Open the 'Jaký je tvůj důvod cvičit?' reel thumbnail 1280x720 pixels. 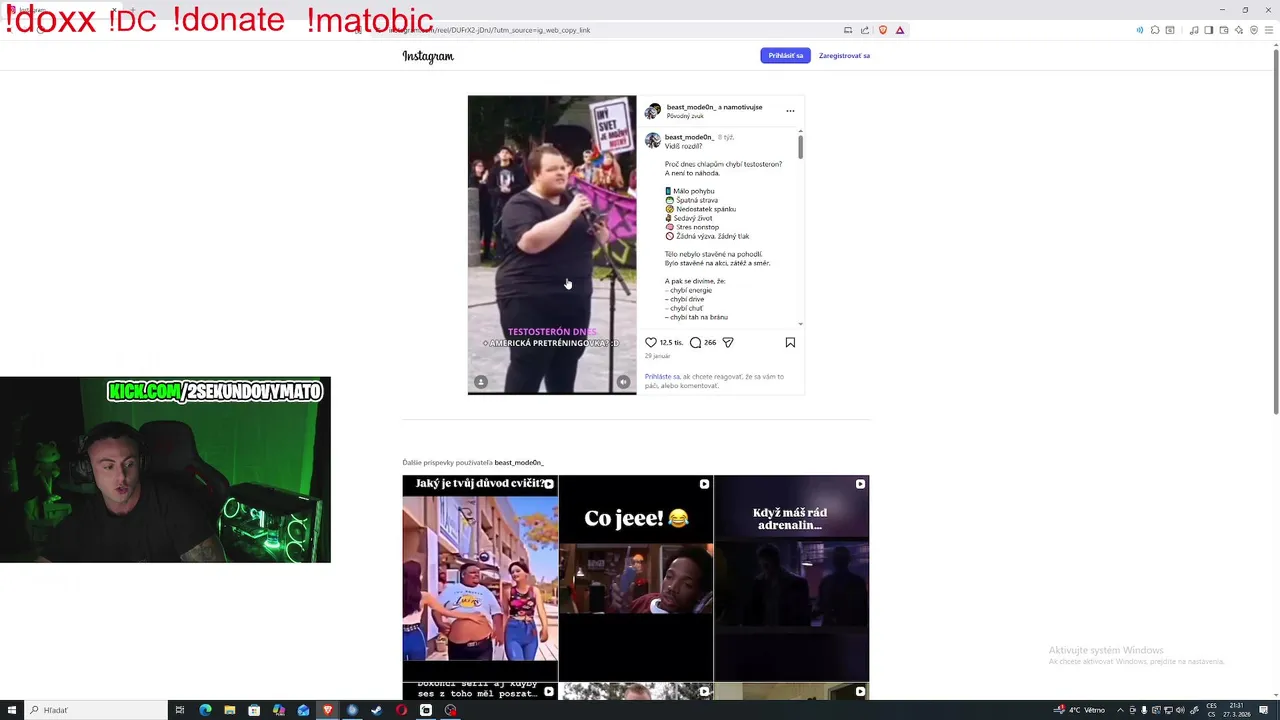pos(480,577)
